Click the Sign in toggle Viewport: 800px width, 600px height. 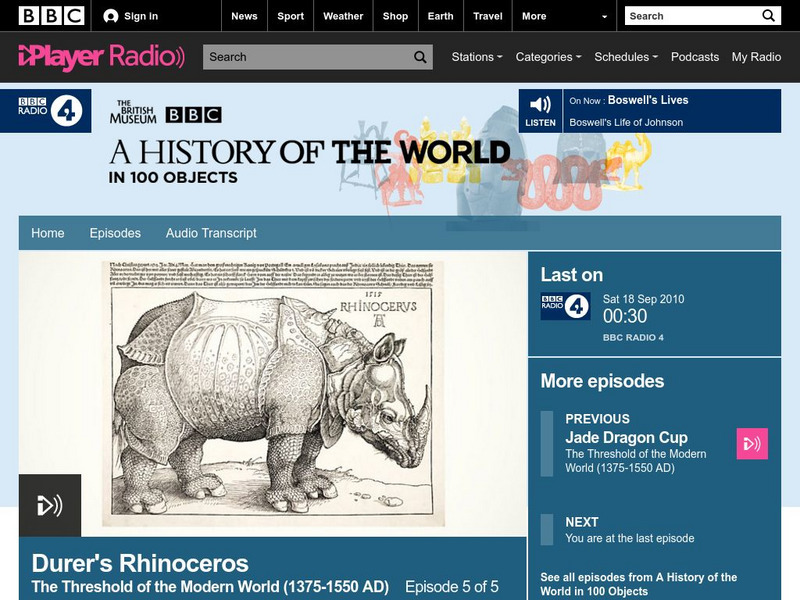point(131,15)
